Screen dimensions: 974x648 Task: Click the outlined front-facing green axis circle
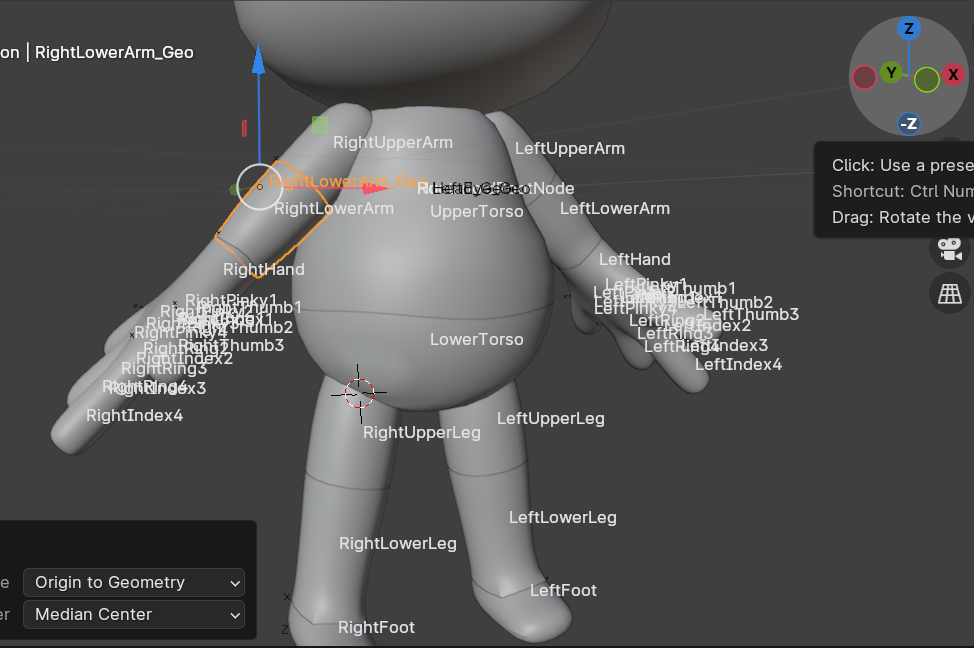pyautogui.click(x=926, y=79)
